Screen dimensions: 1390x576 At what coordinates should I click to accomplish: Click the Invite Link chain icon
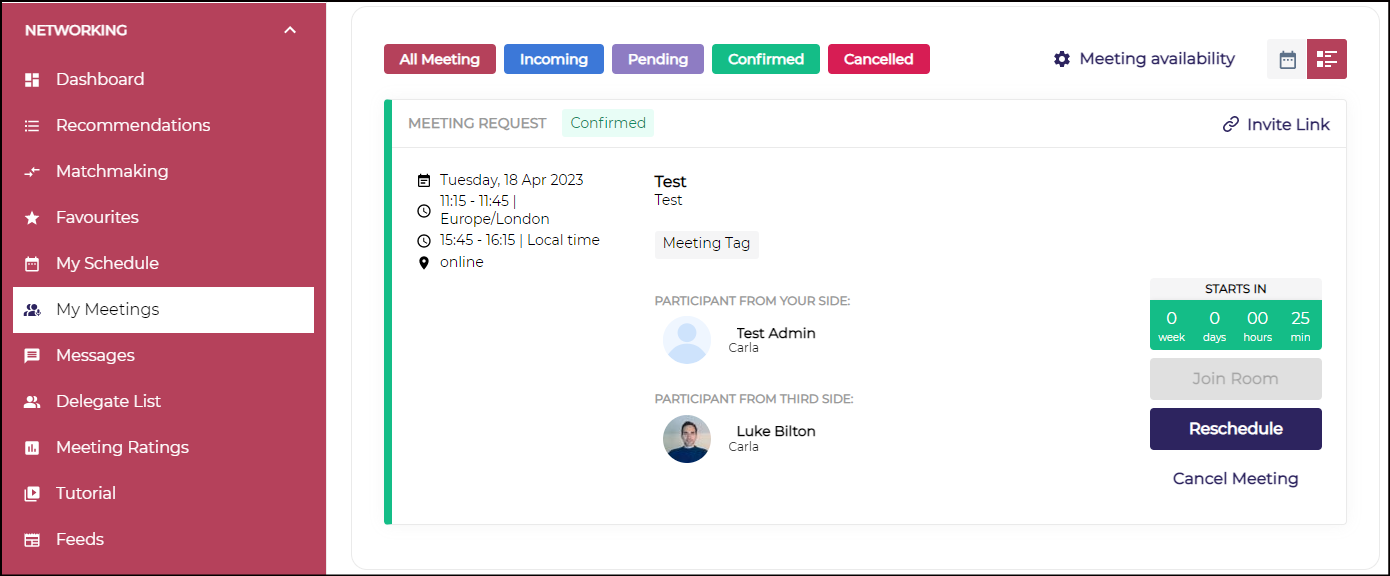point(1231,125)
